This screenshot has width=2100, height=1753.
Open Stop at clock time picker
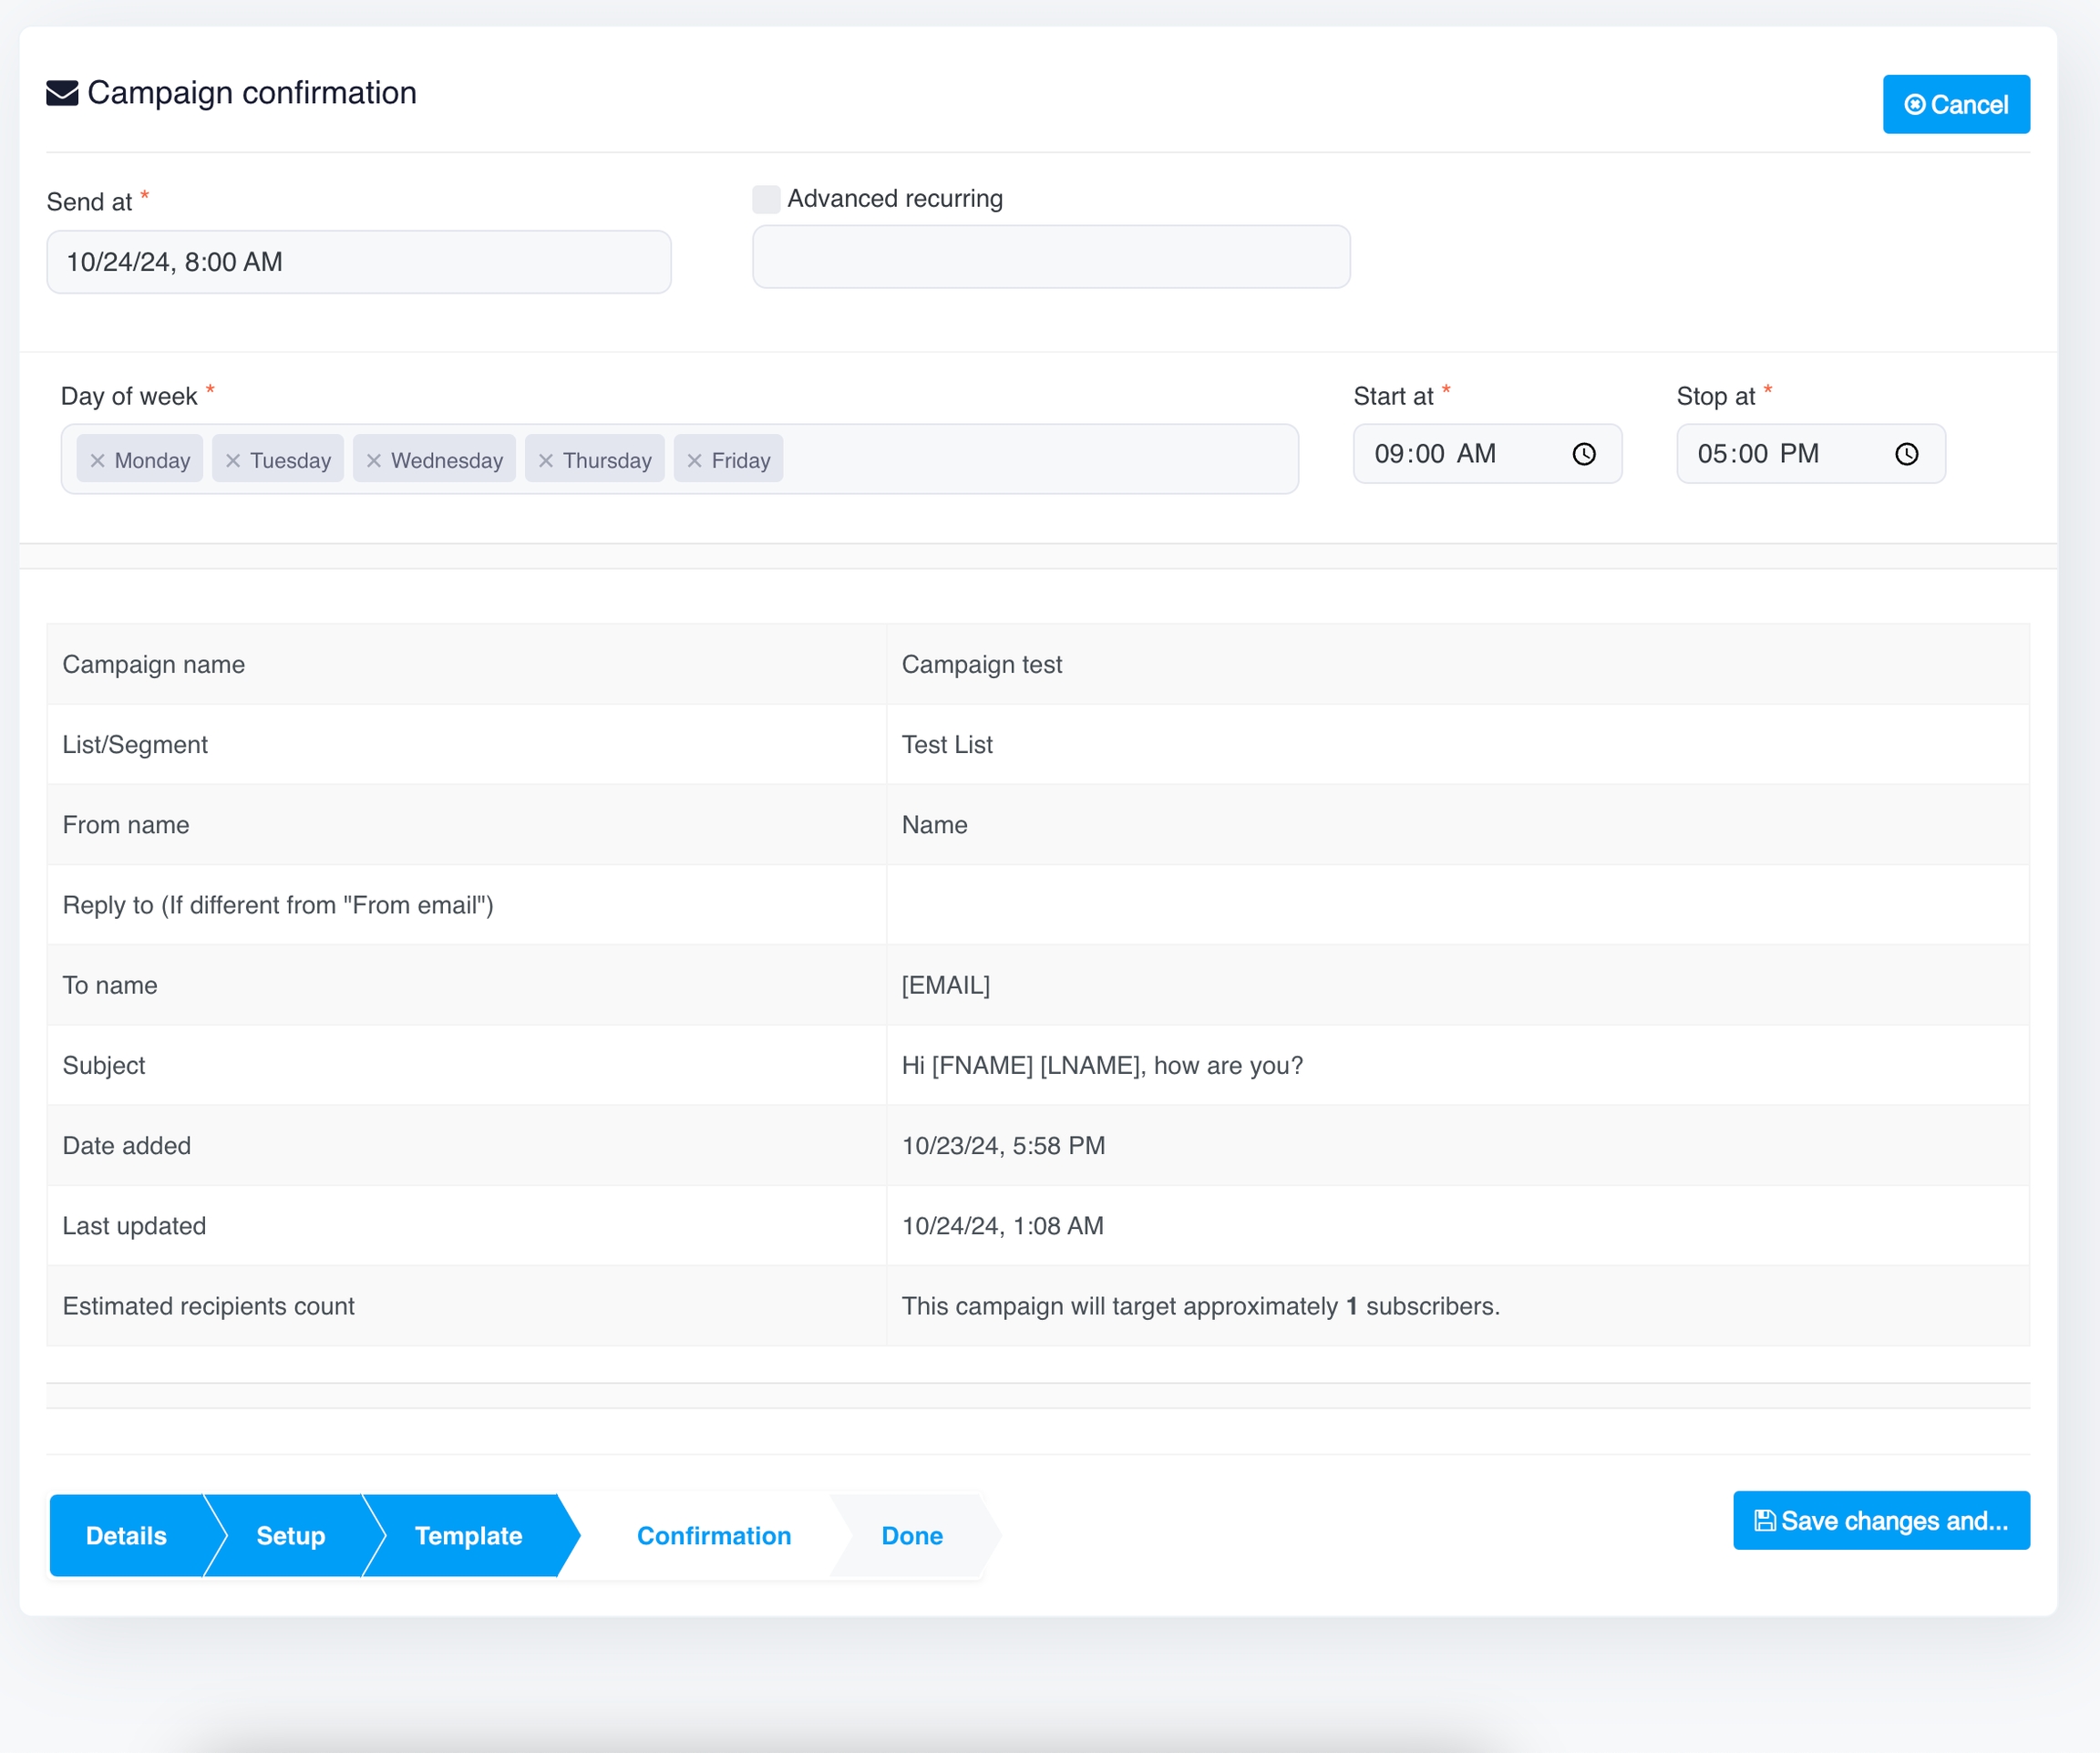point(1906,454)
